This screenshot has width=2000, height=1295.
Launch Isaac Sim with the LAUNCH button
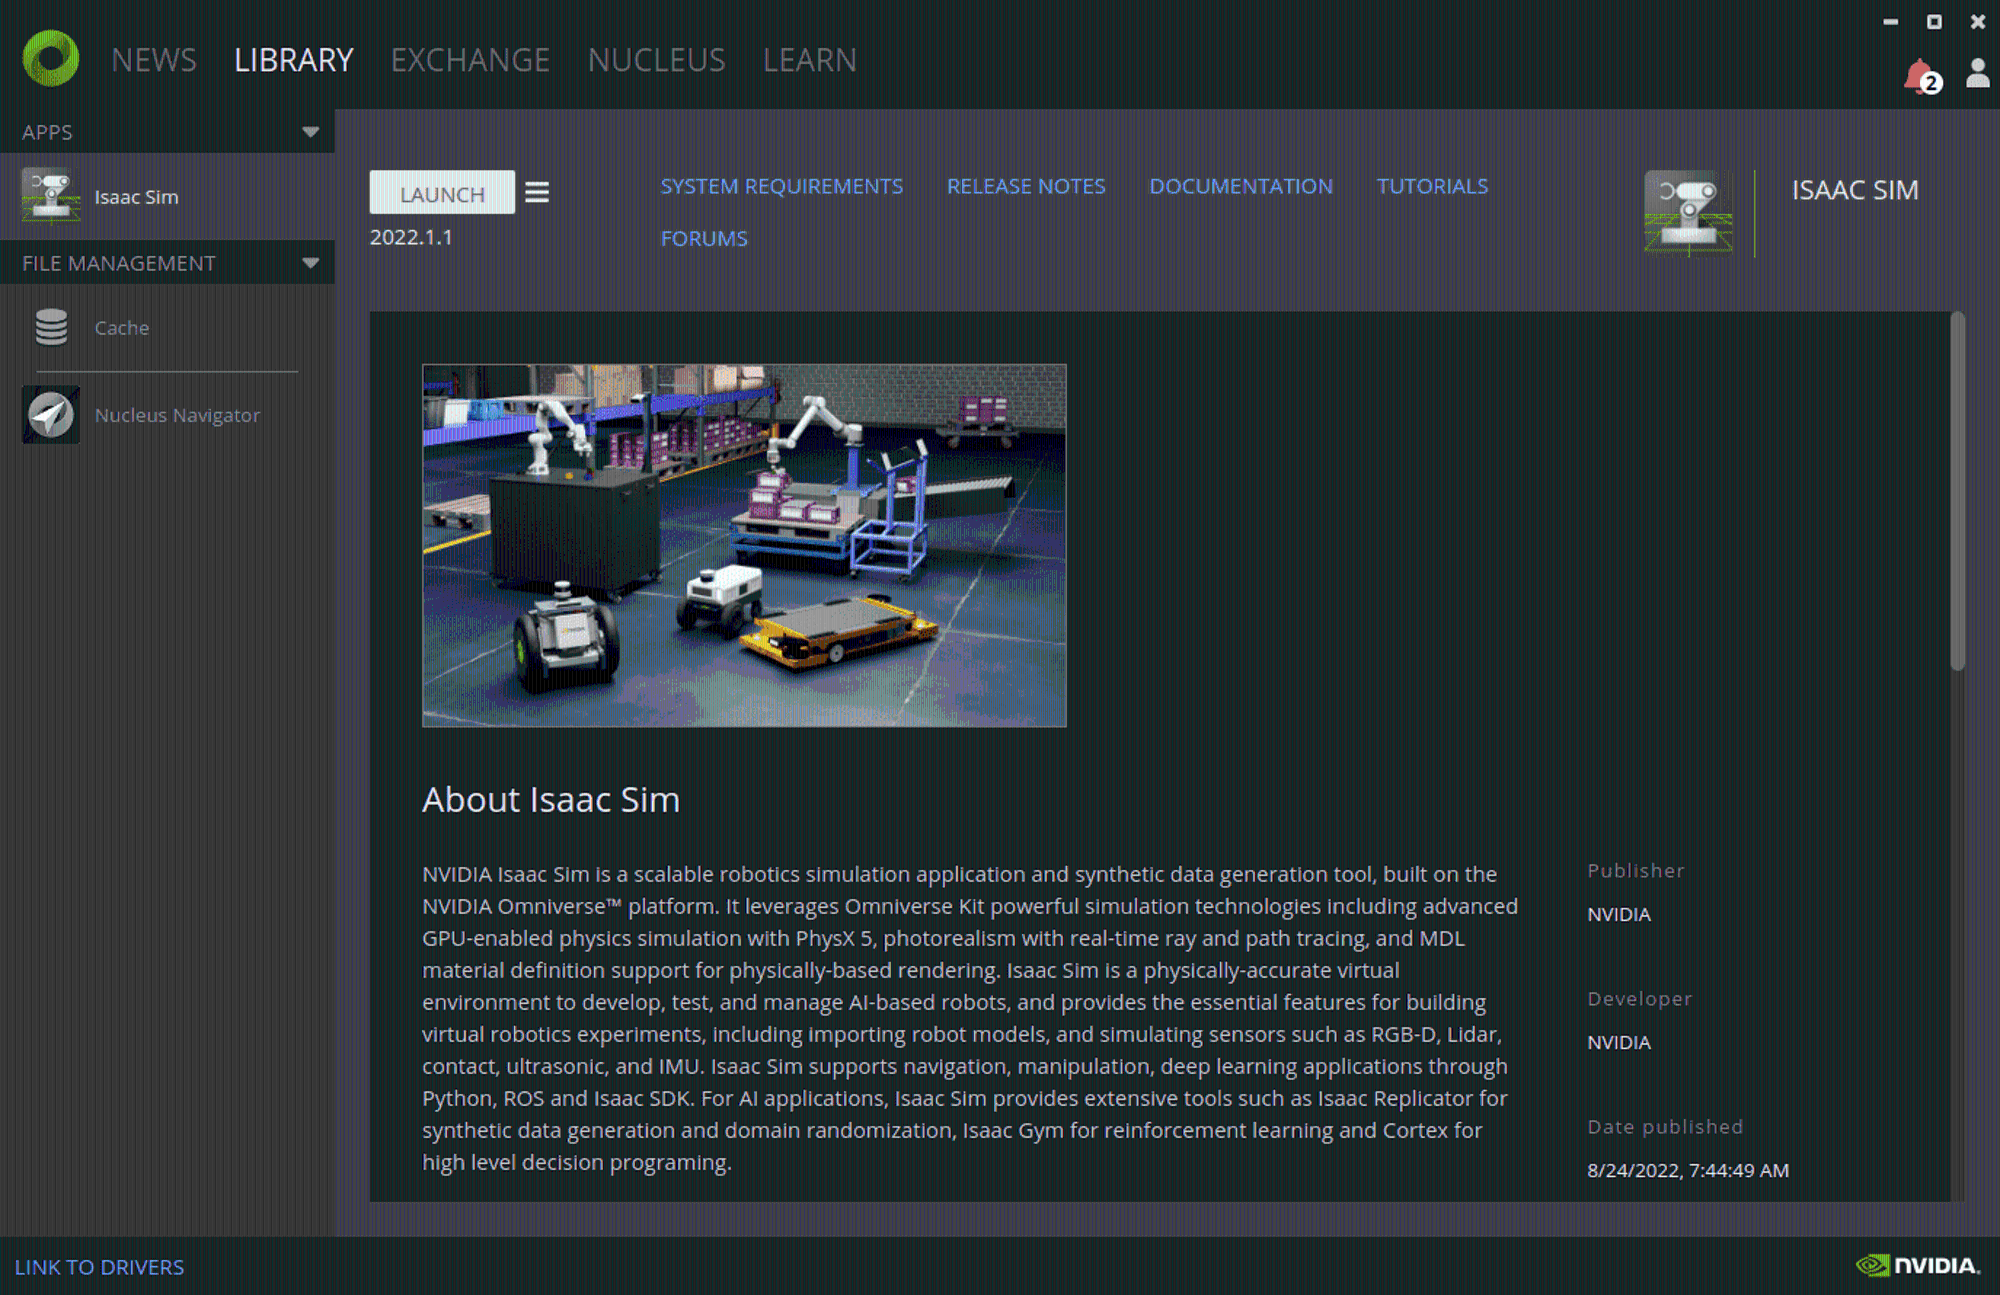click(442, 192)
